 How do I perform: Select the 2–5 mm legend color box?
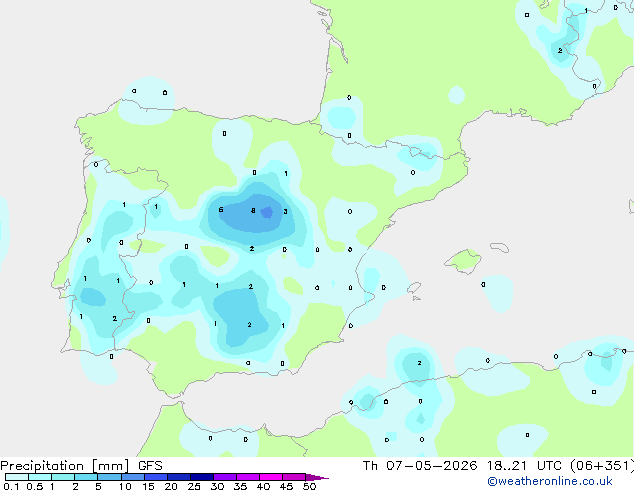pos(86,477)
